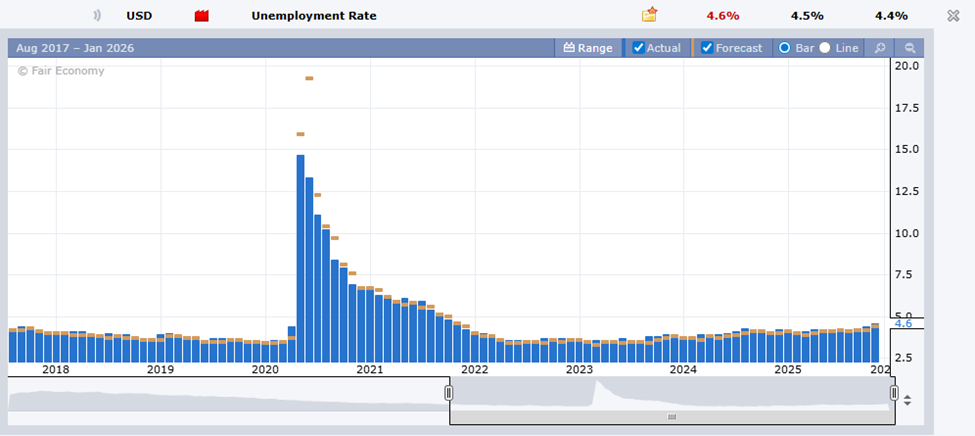The height and width of the screenshot is (436, 975).
Task: Click the 15.0 y-axis label
Action: tap(906, 149)
